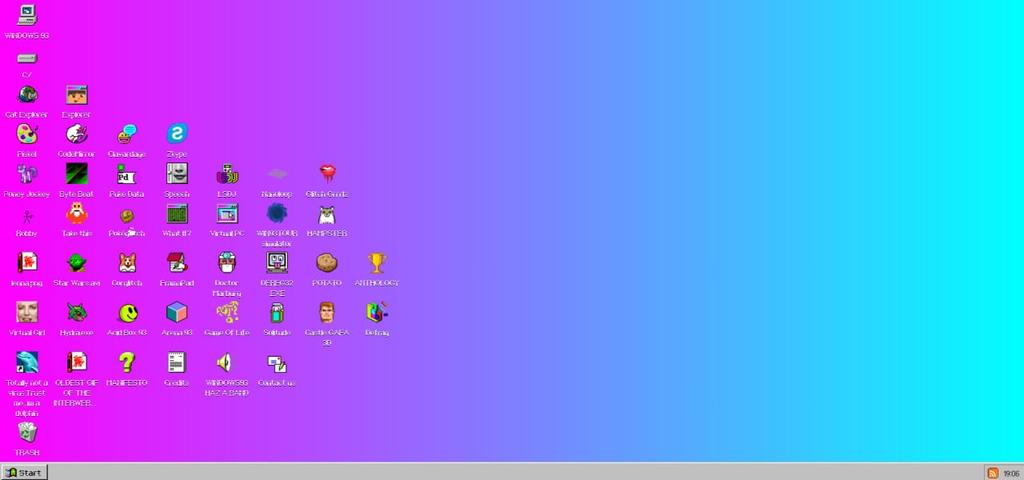Launch the HAMPSTER desktop icon

pos(327,215)
